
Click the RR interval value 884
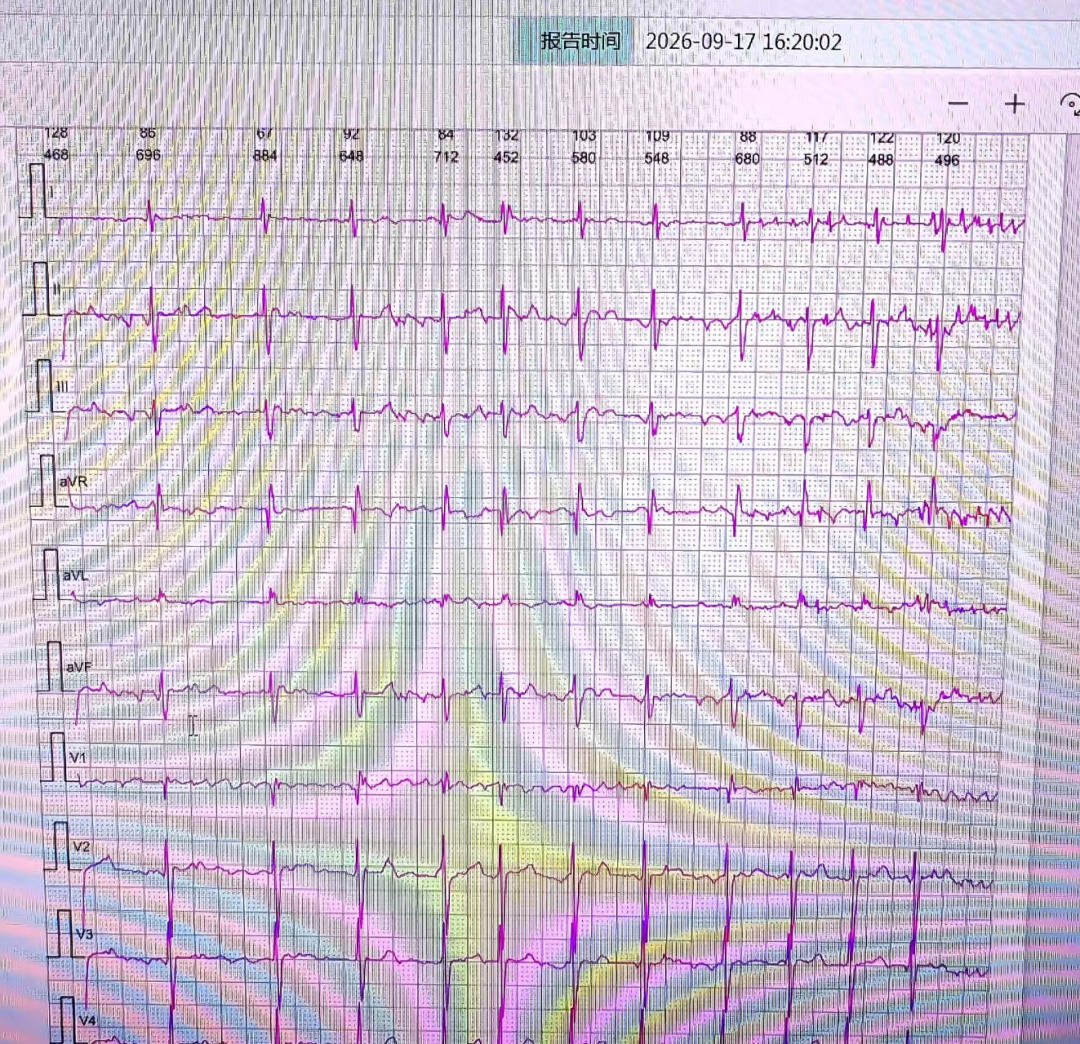click(x=265, y=156)
